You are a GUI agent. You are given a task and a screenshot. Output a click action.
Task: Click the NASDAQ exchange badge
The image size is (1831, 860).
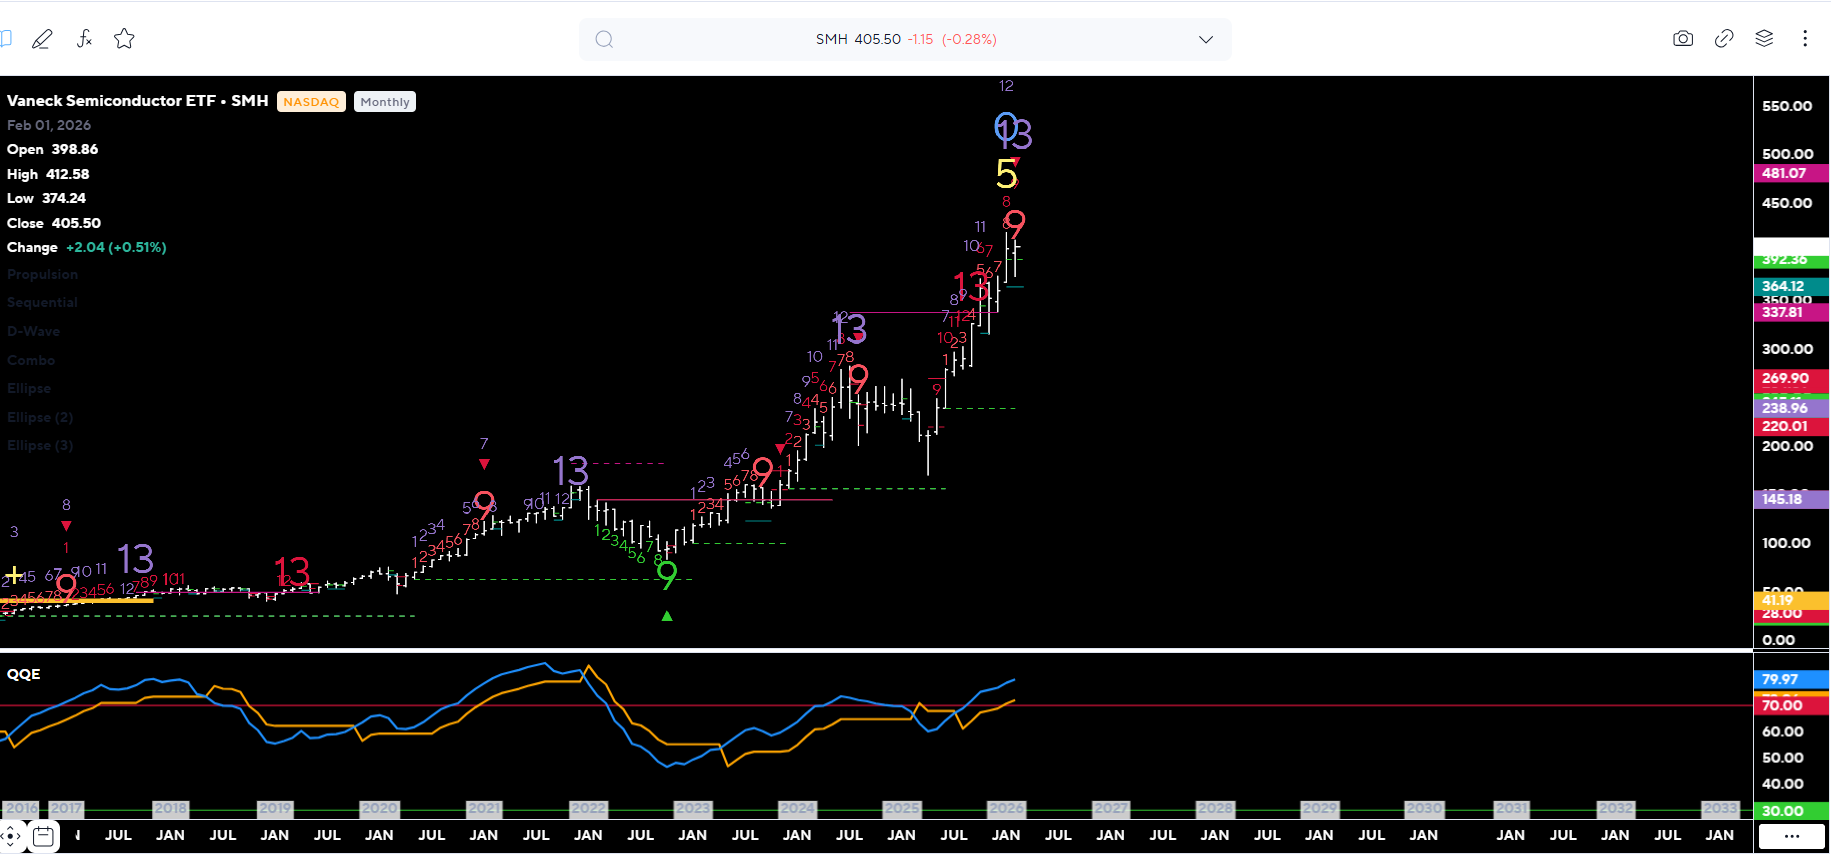click(x=311, y=102)
